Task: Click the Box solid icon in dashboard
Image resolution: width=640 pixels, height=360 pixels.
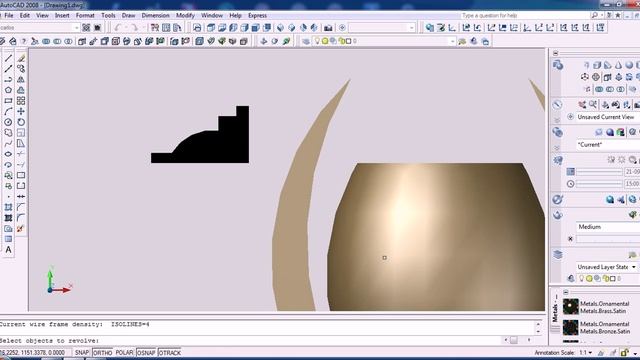Action: coord(597,65)
